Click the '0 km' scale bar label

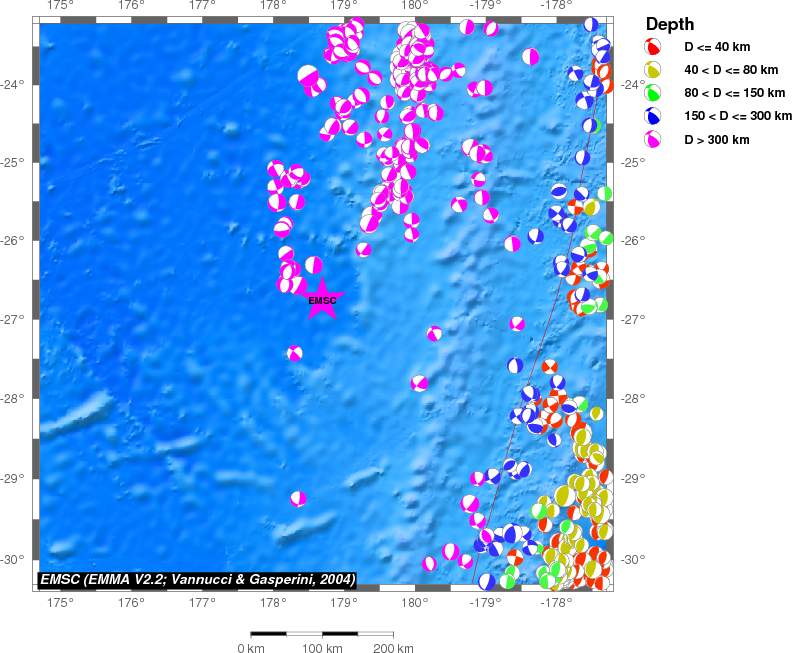click(x=251, y=647)
